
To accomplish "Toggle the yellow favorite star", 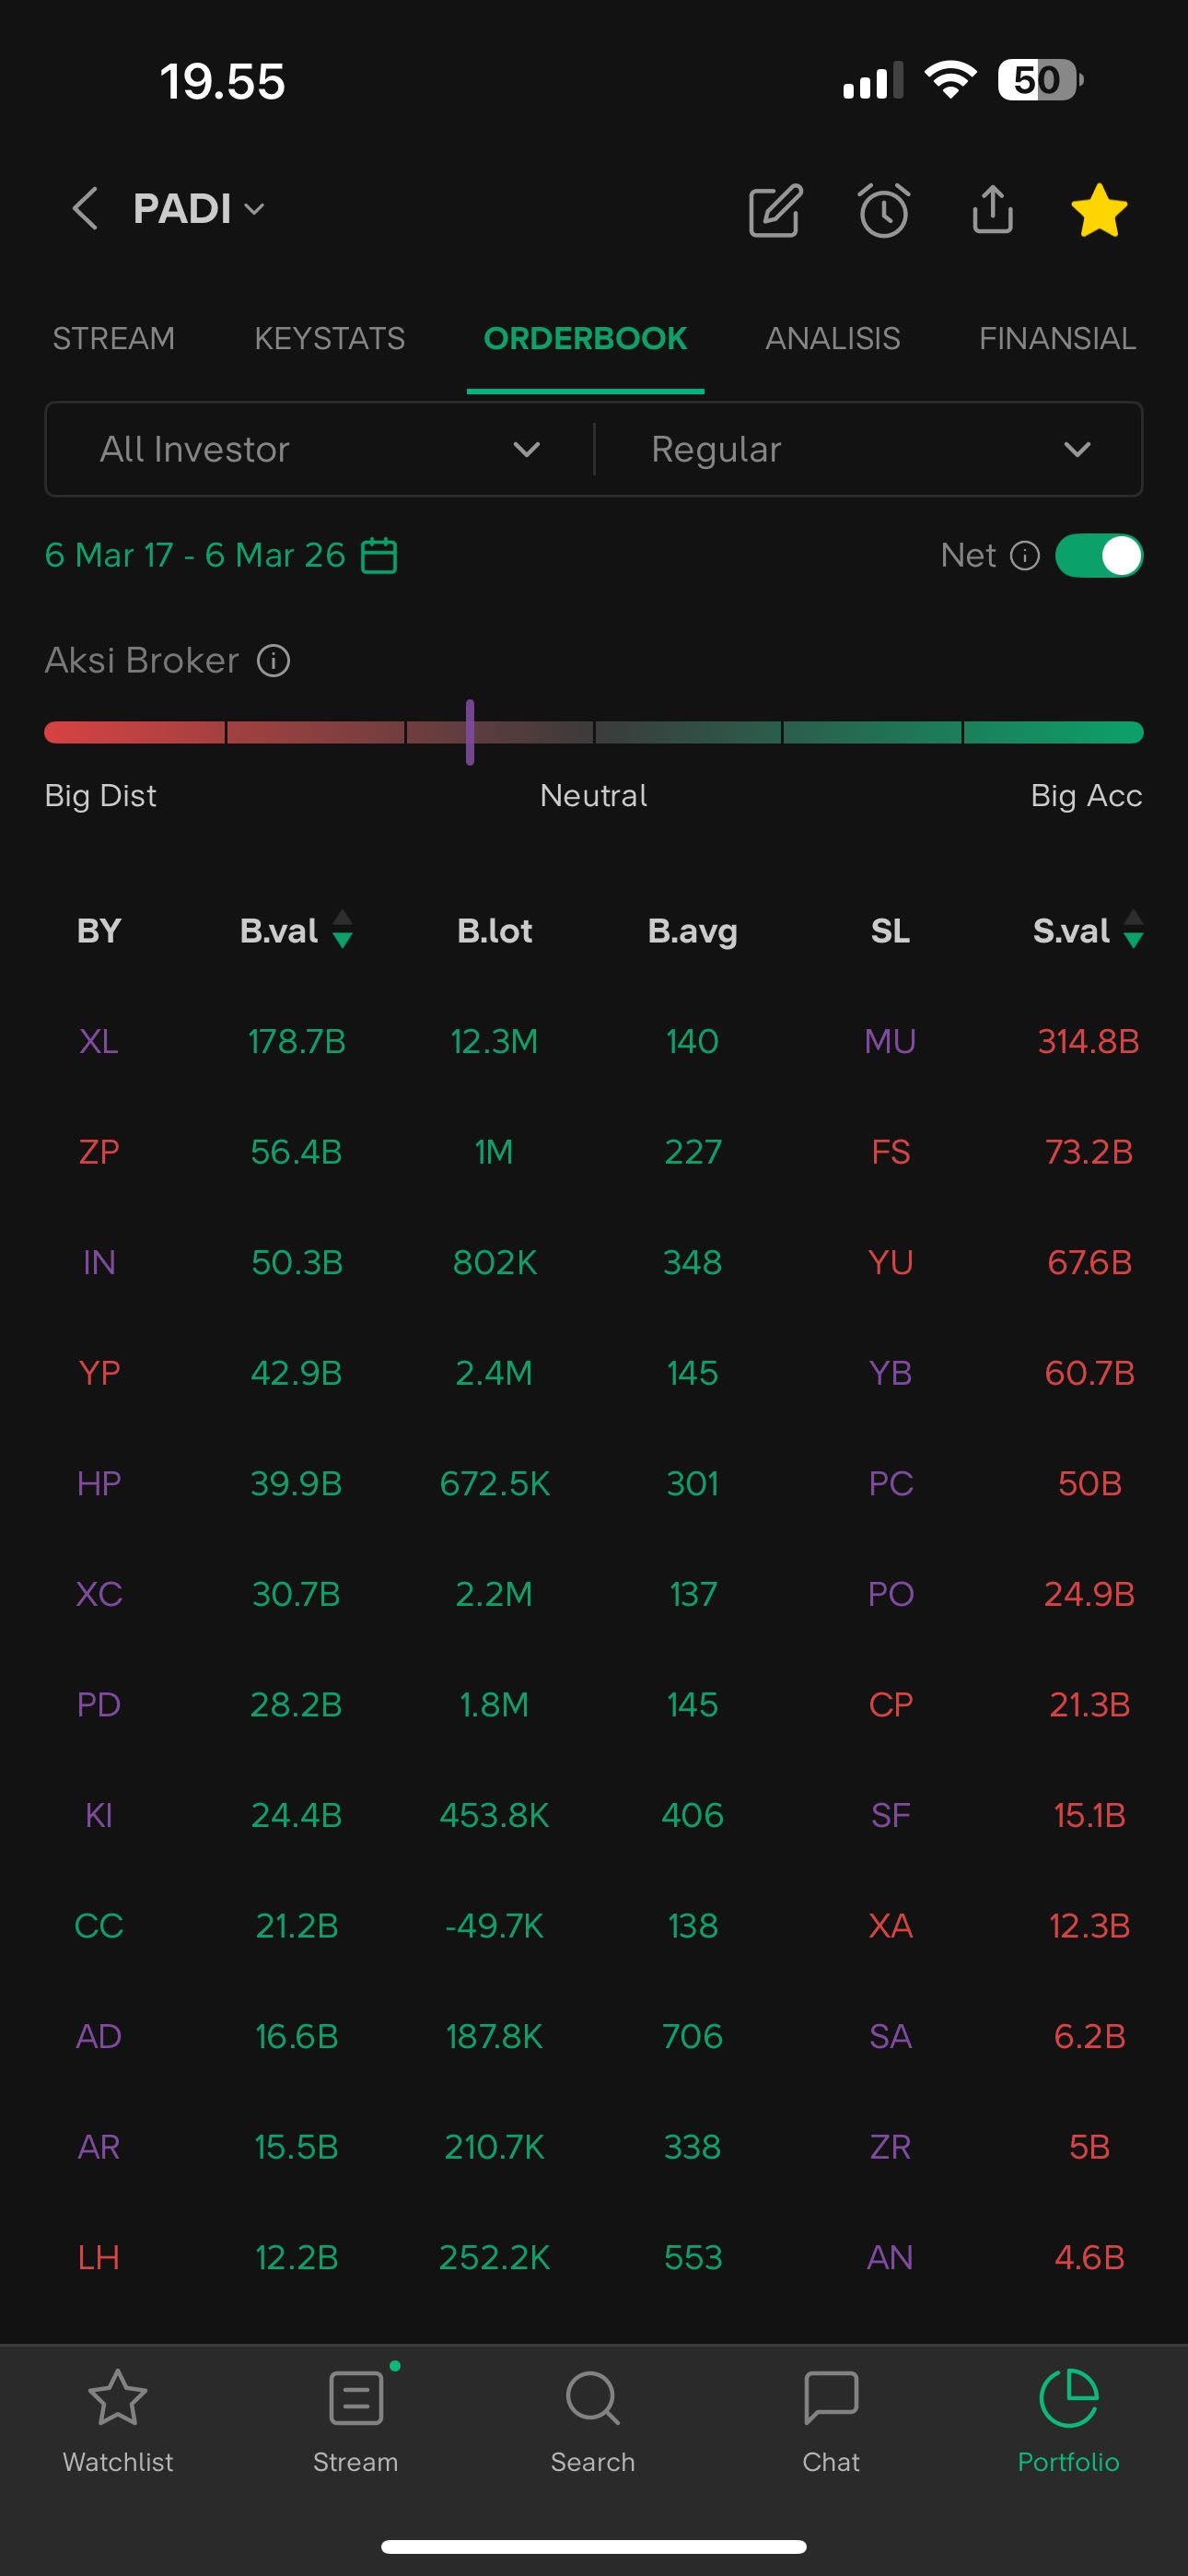I will [x=1098, y=210].
